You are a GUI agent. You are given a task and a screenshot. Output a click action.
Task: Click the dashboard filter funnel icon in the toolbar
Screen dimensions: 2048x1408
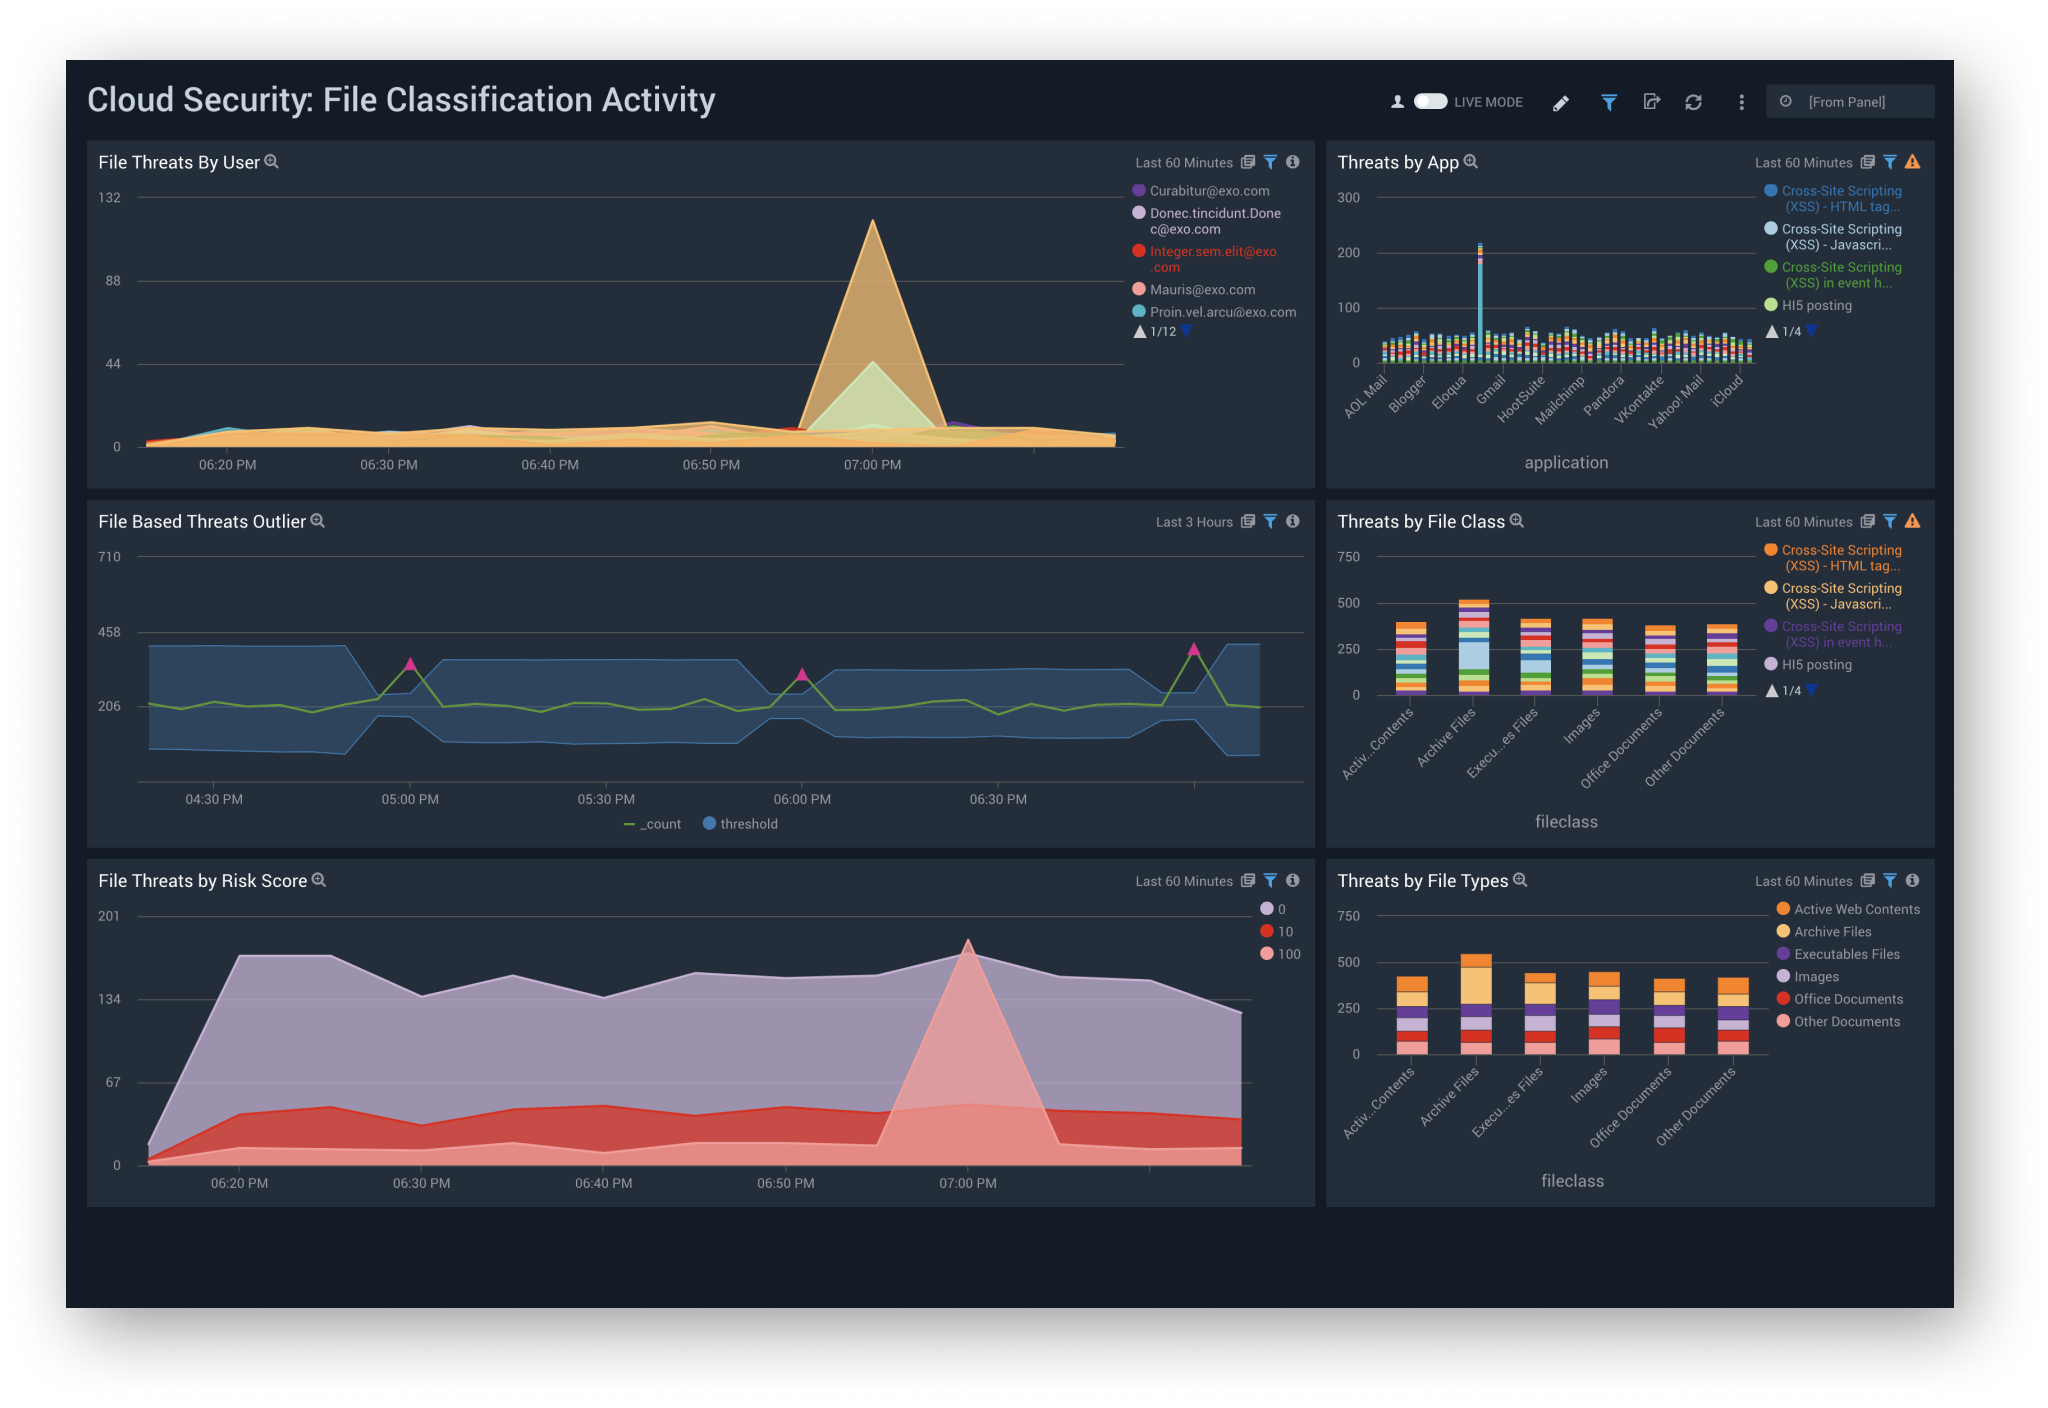point(1608,102)
